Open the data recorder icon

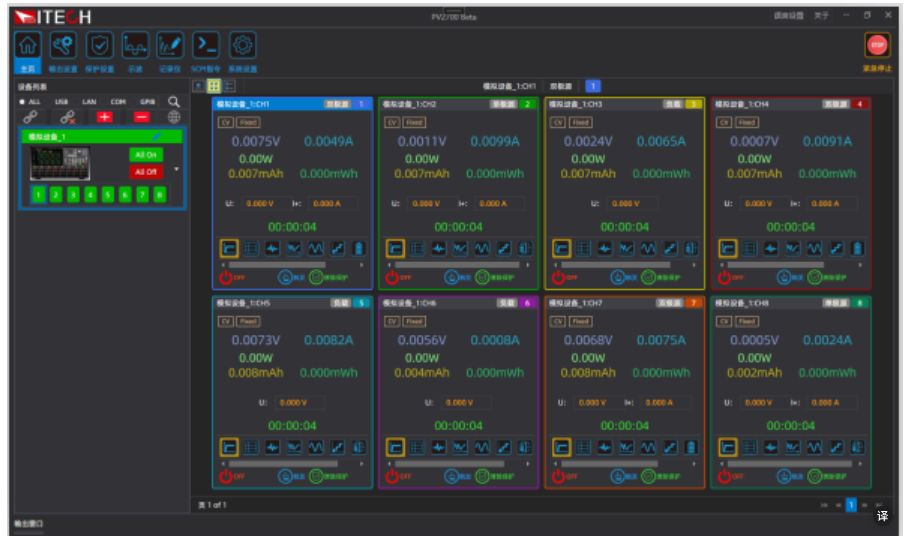coord(170,46)
